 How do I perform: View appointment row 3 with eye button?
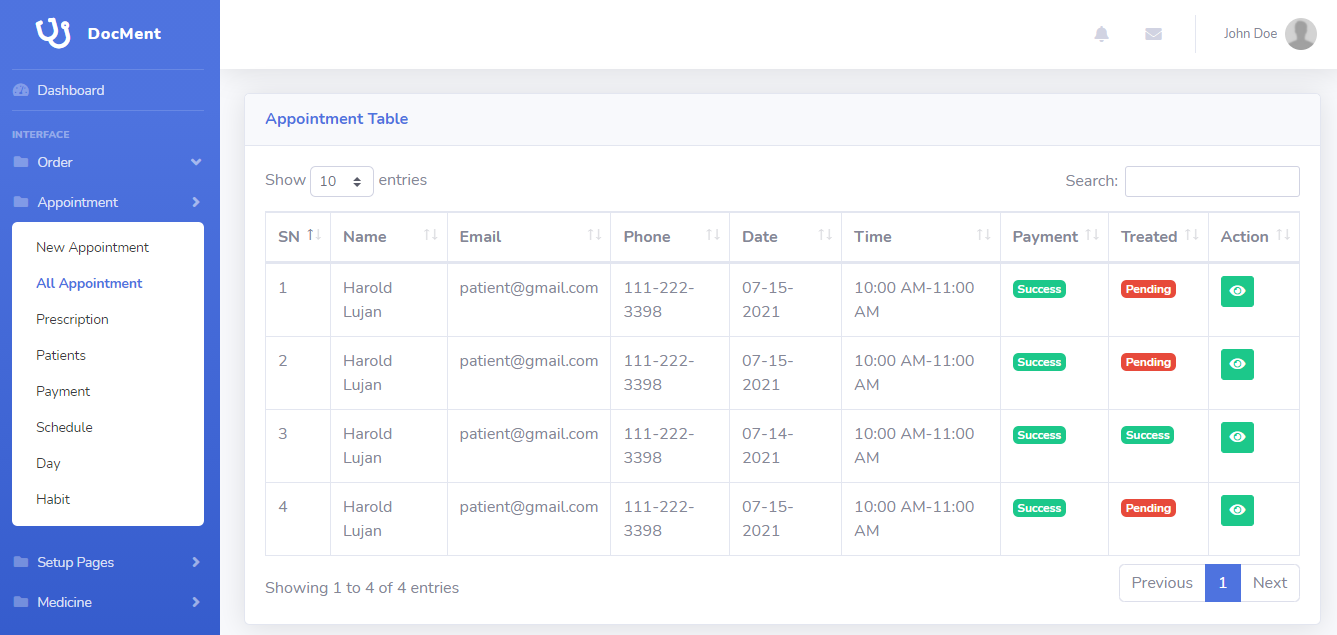(1237, 437)
